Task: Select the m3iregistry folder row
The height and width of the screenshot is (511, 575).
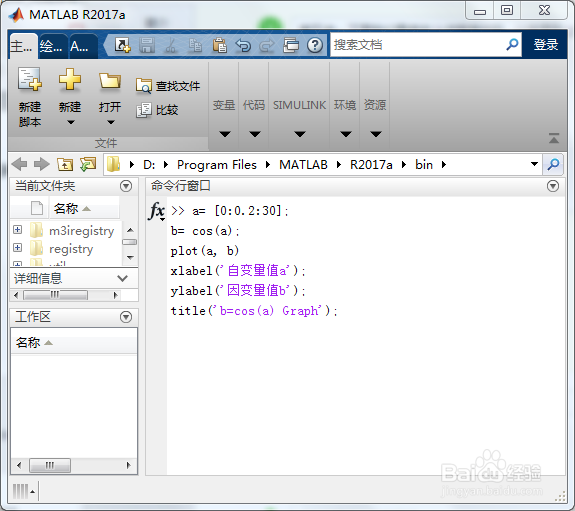Action: [x=66, y=231]
